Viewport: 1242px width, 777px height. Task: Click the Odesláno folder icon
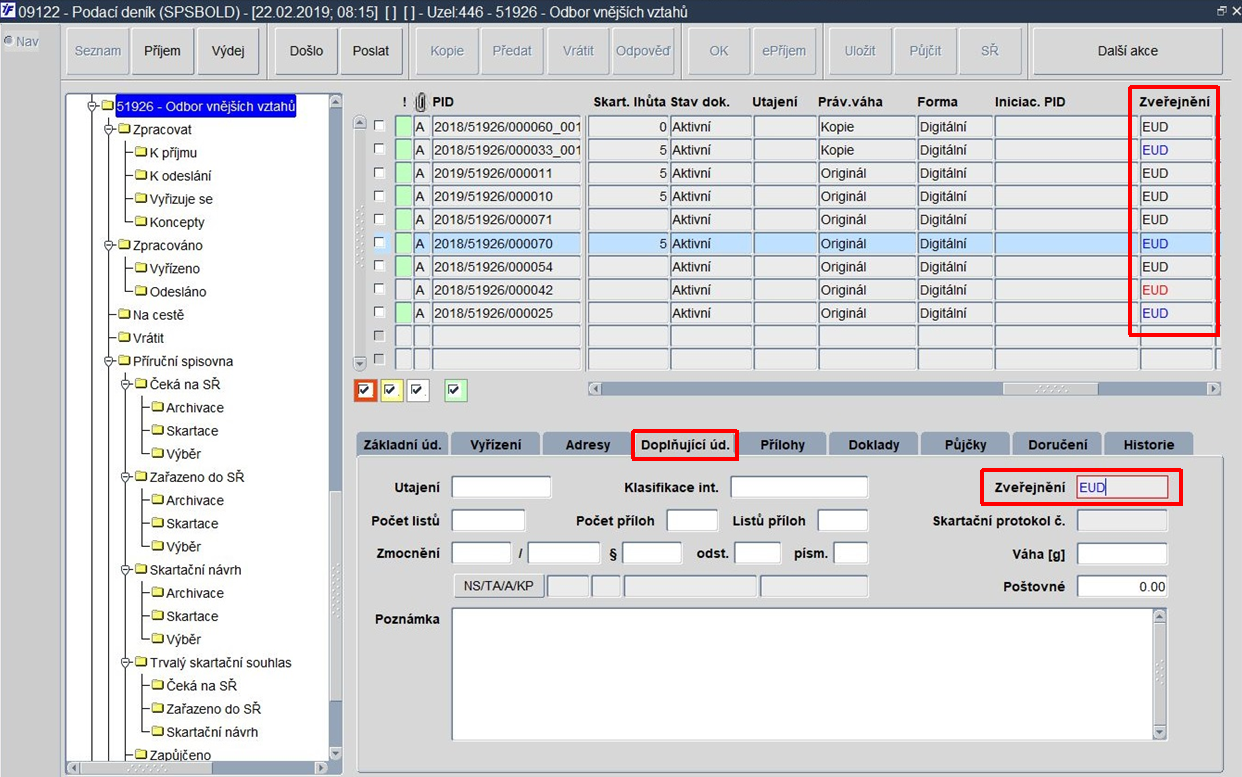coord(141,292)
